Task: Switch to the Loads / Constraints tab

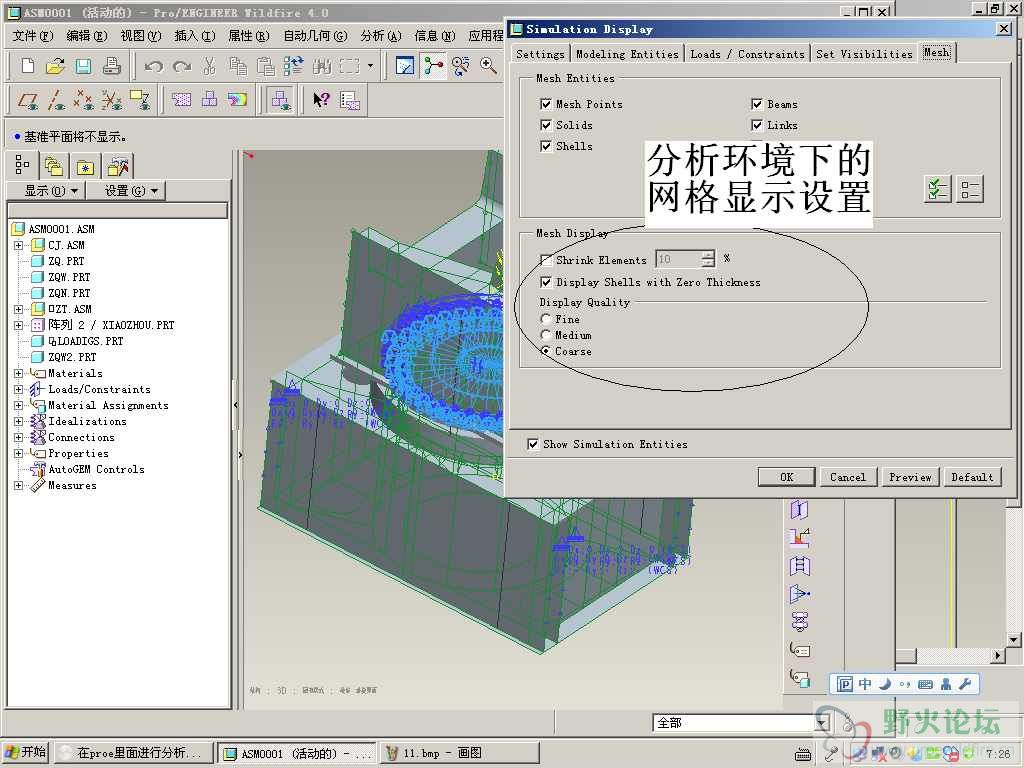Action: coord(748,54)
